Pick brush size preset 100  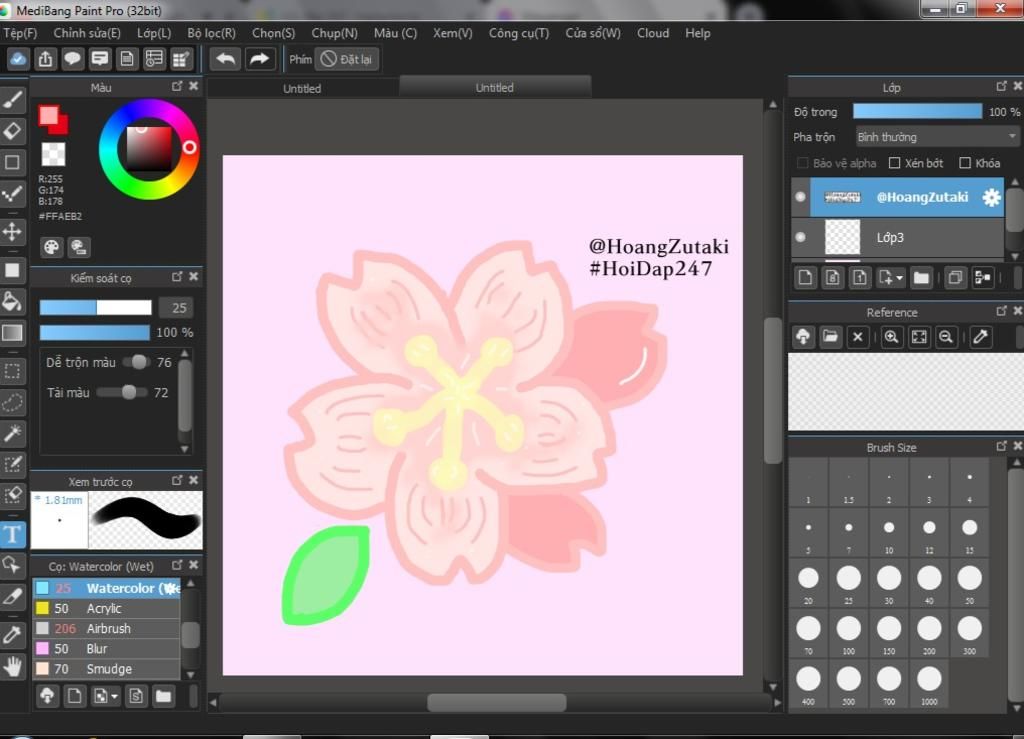point(848,633)
